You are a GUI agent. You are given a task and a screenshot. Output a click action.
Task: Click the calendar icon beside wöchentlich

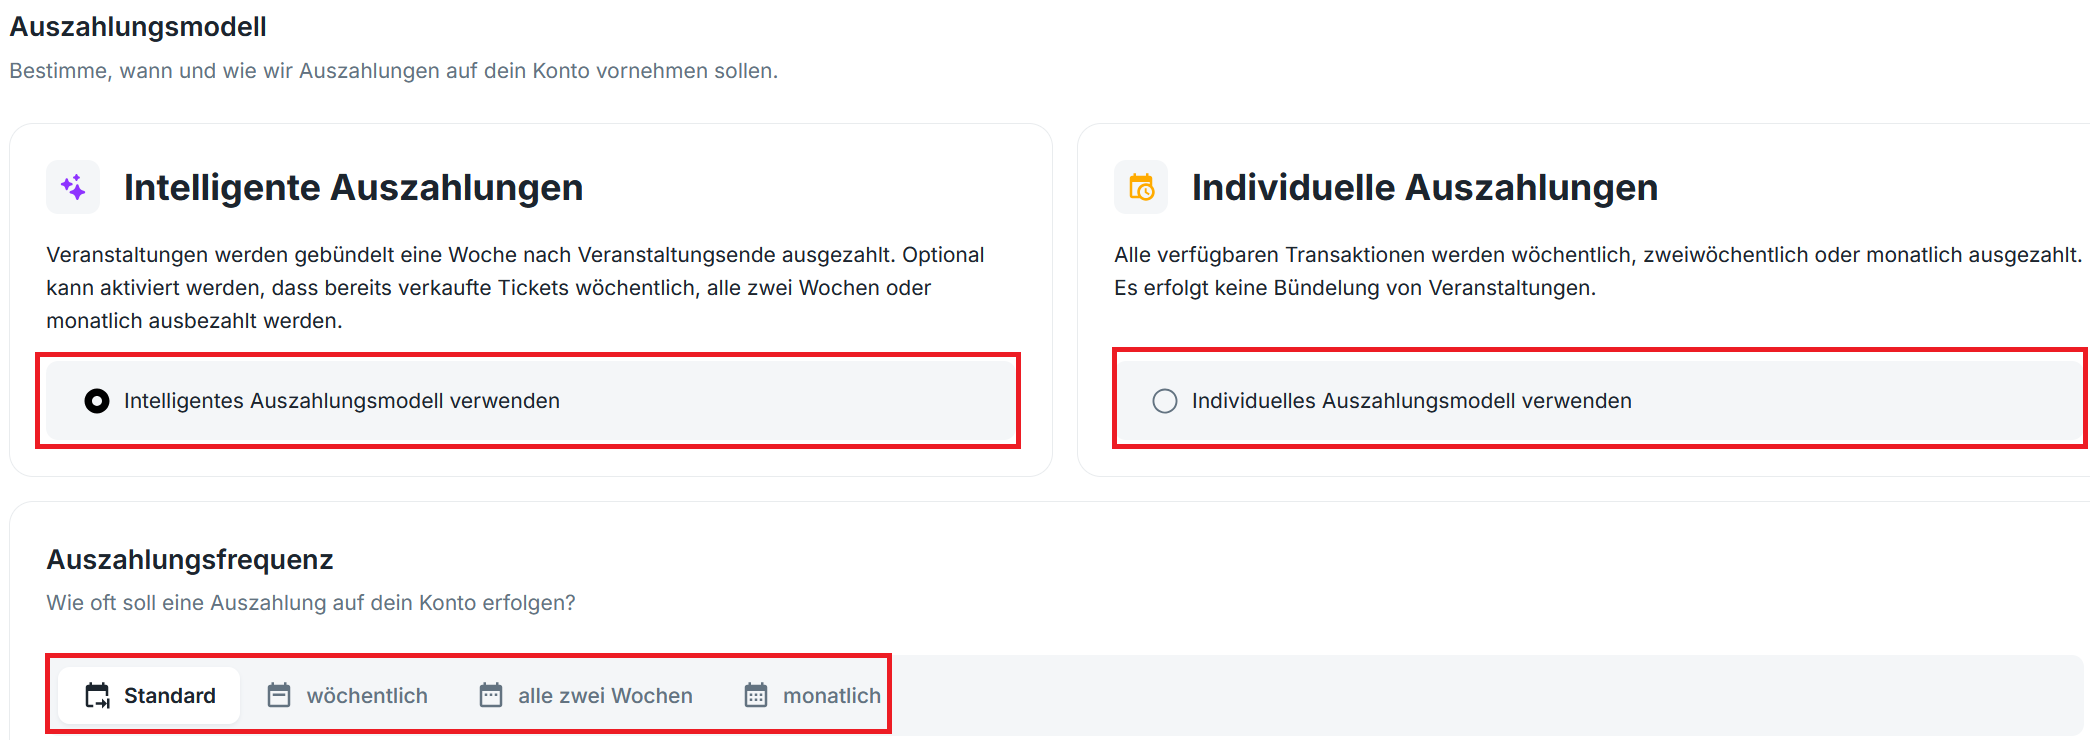point(279,695)
